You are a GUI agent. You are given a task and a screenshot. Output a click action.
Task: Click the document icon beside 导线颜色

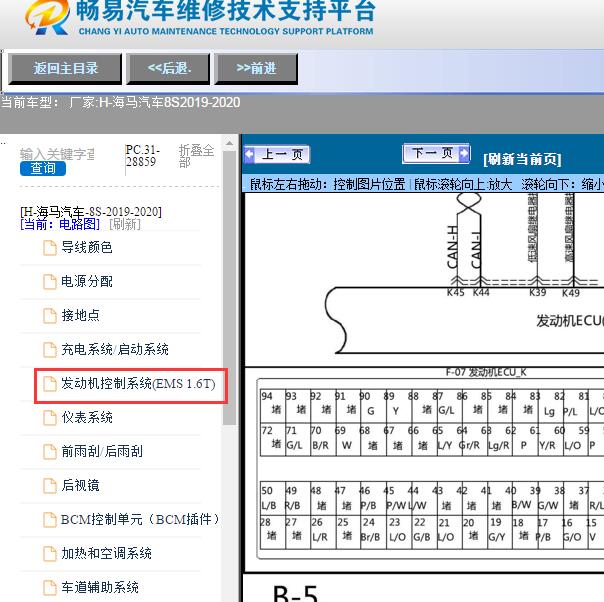50,248
